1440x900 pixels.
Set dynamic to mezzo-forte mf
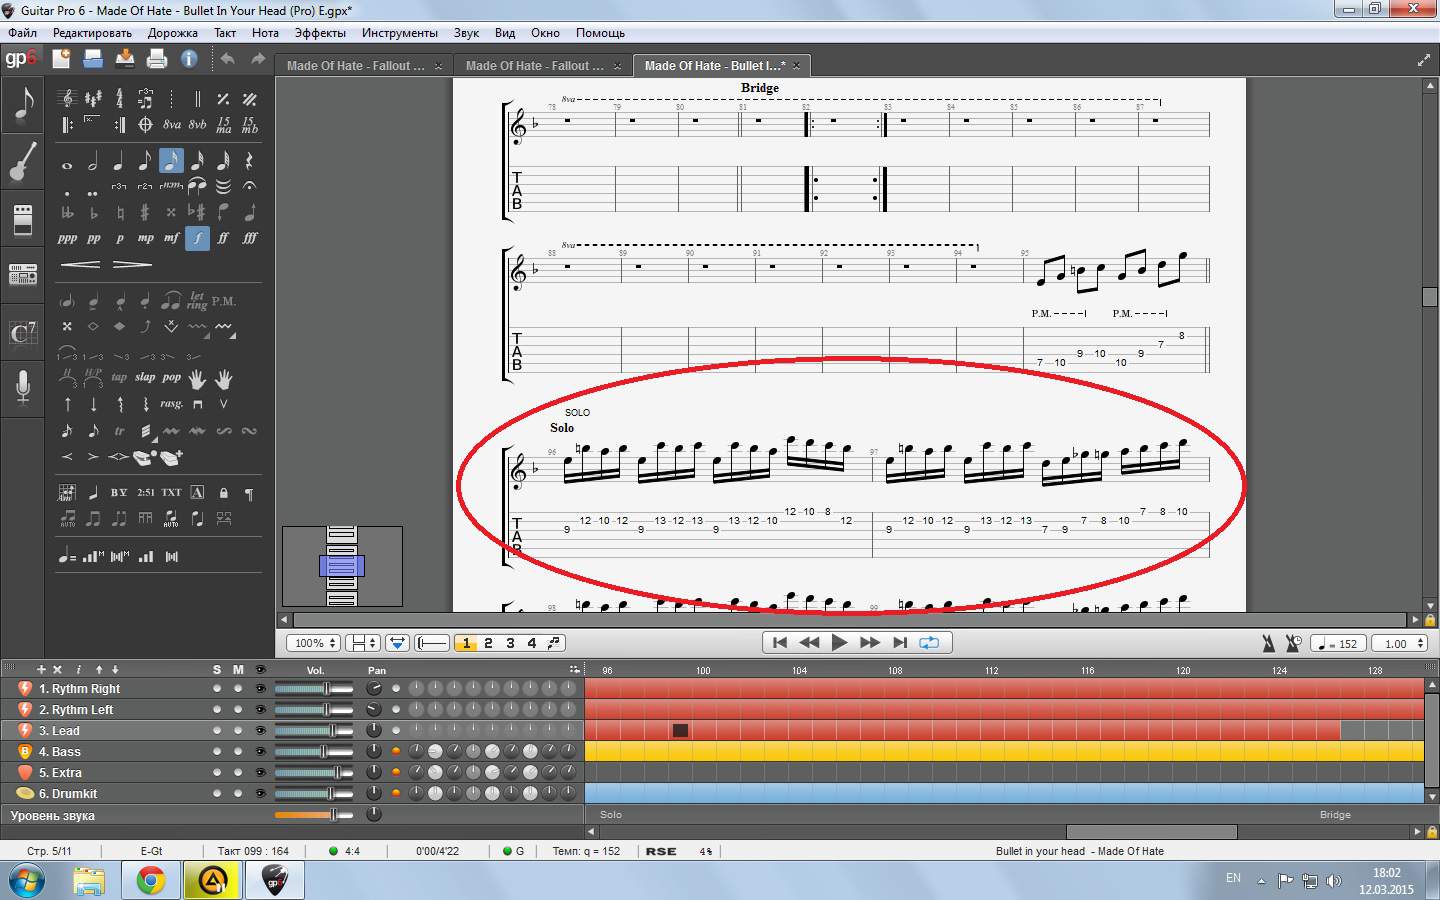pyautogui.click(x=172, y=238)
